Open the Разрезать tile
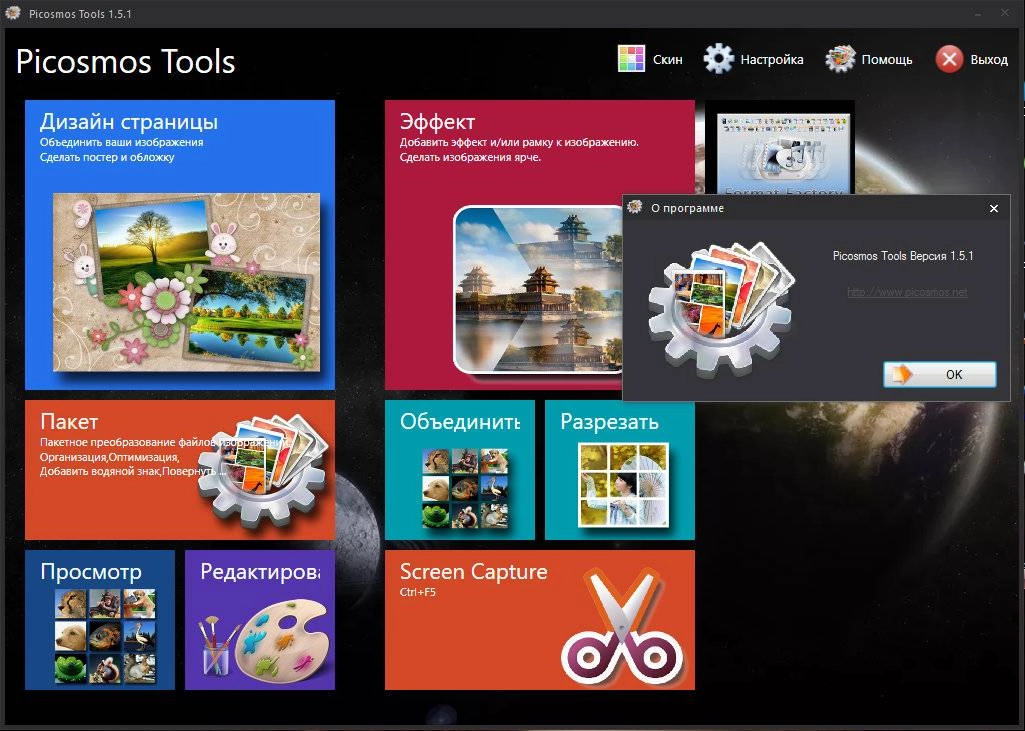This screenshot has height=731, width=1025. (620, 469)
